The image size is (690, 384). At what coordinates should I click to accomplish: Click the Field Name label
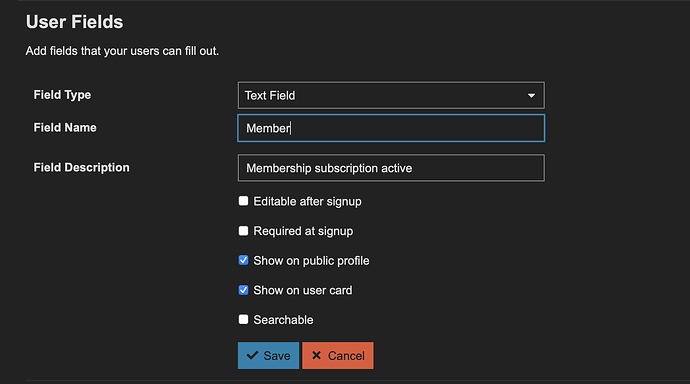pyautogui.click(x=65, y=128)
